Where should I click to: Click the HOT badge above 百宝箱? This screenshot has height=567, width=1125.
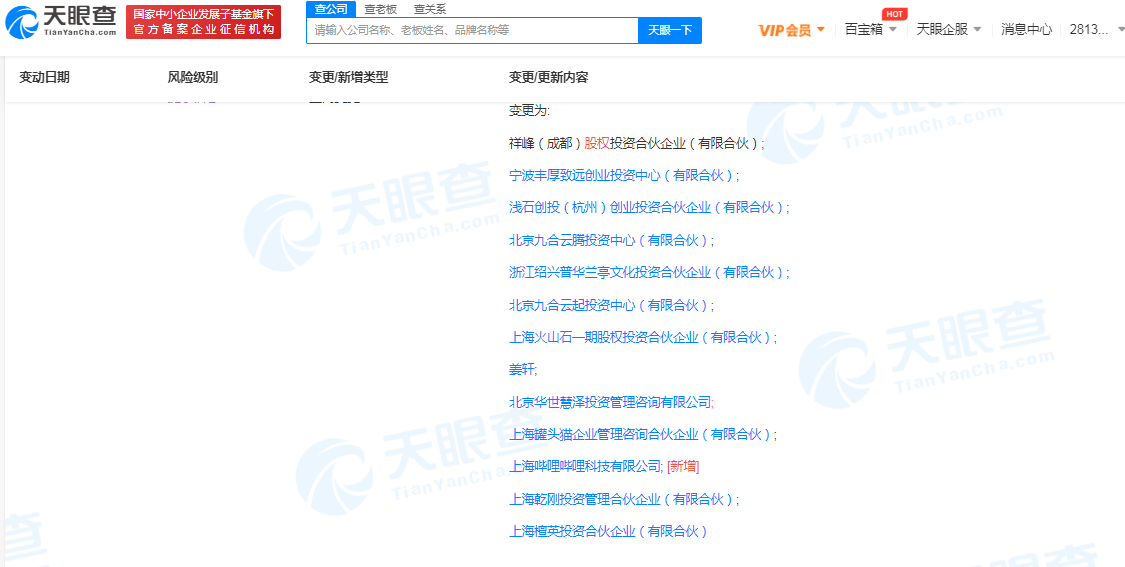(893, 14)
